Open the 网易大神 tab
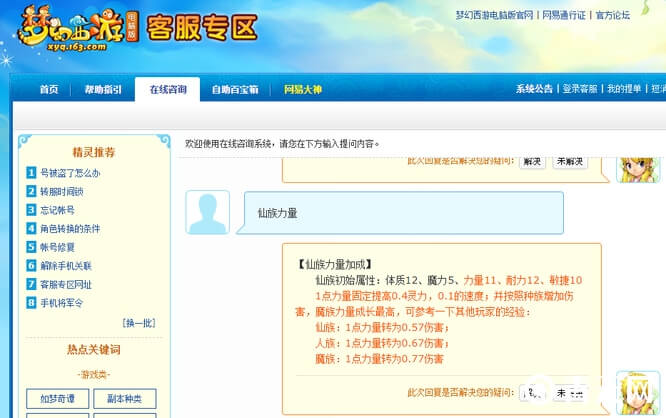The image size is (666, 418). 302,90
